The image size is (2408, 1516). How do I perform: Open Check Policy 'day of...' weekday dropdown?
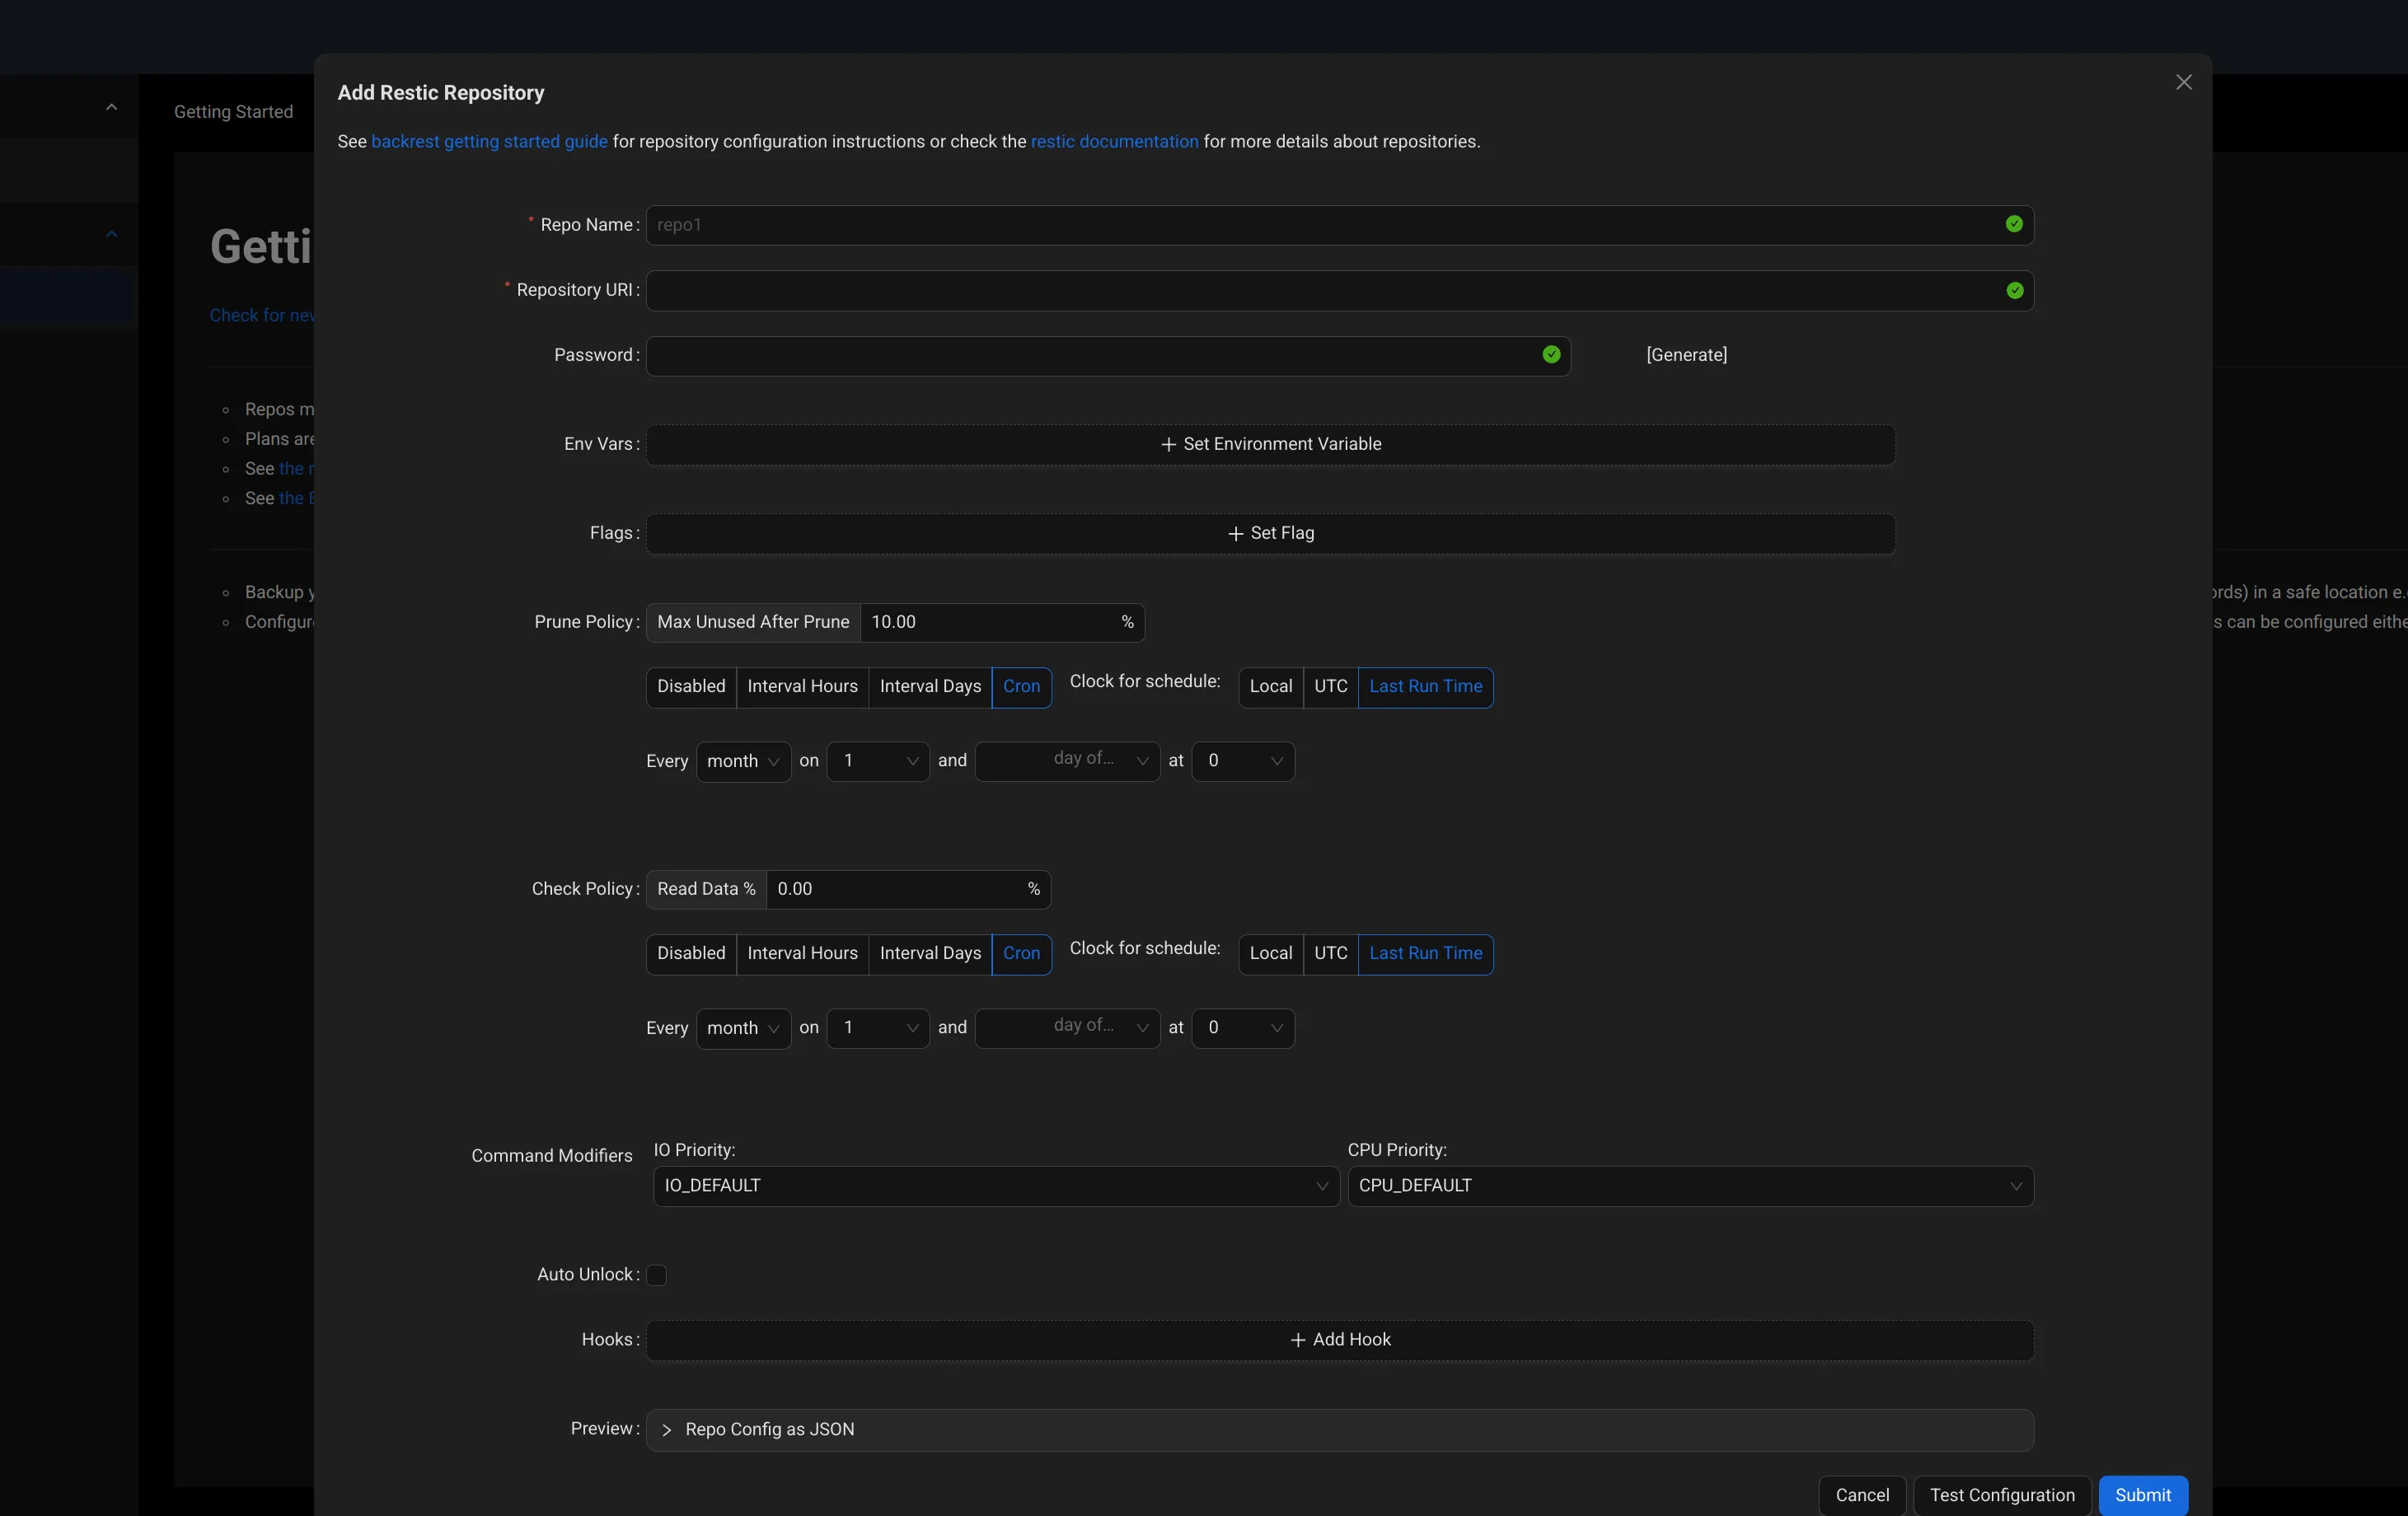pos(1067,1028)
